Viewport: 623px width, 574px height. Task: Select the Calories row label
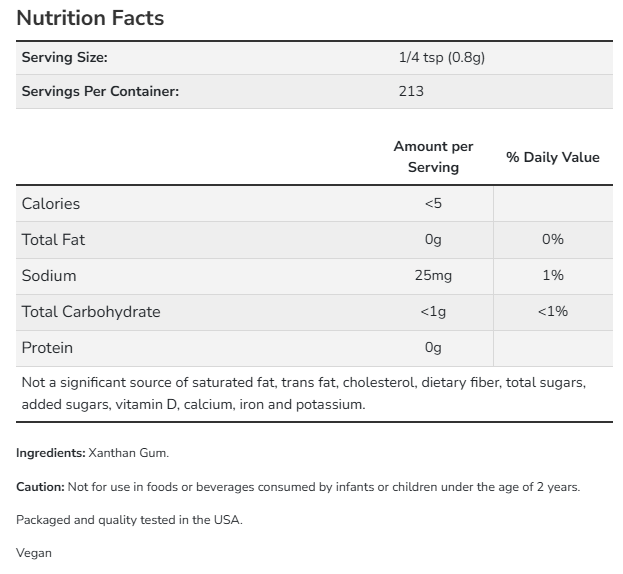point(51,203)
